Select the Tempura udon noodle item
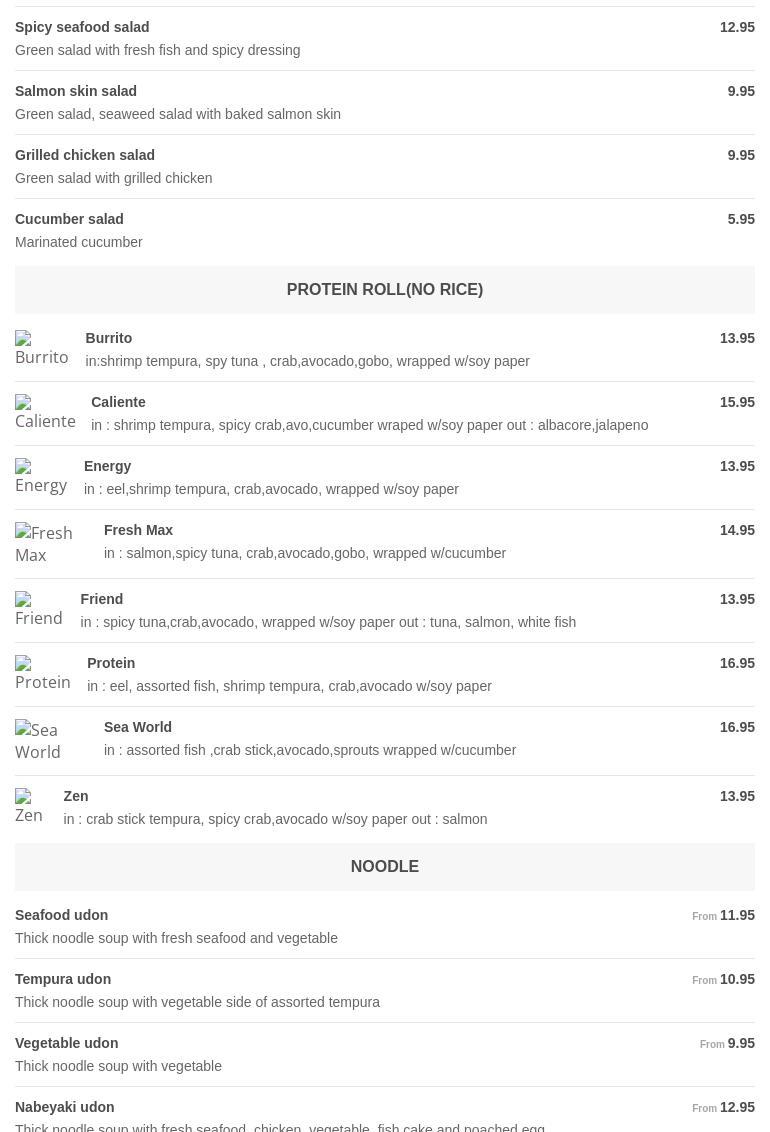The width and height of the screenshot is (770, 1132). 63,979
